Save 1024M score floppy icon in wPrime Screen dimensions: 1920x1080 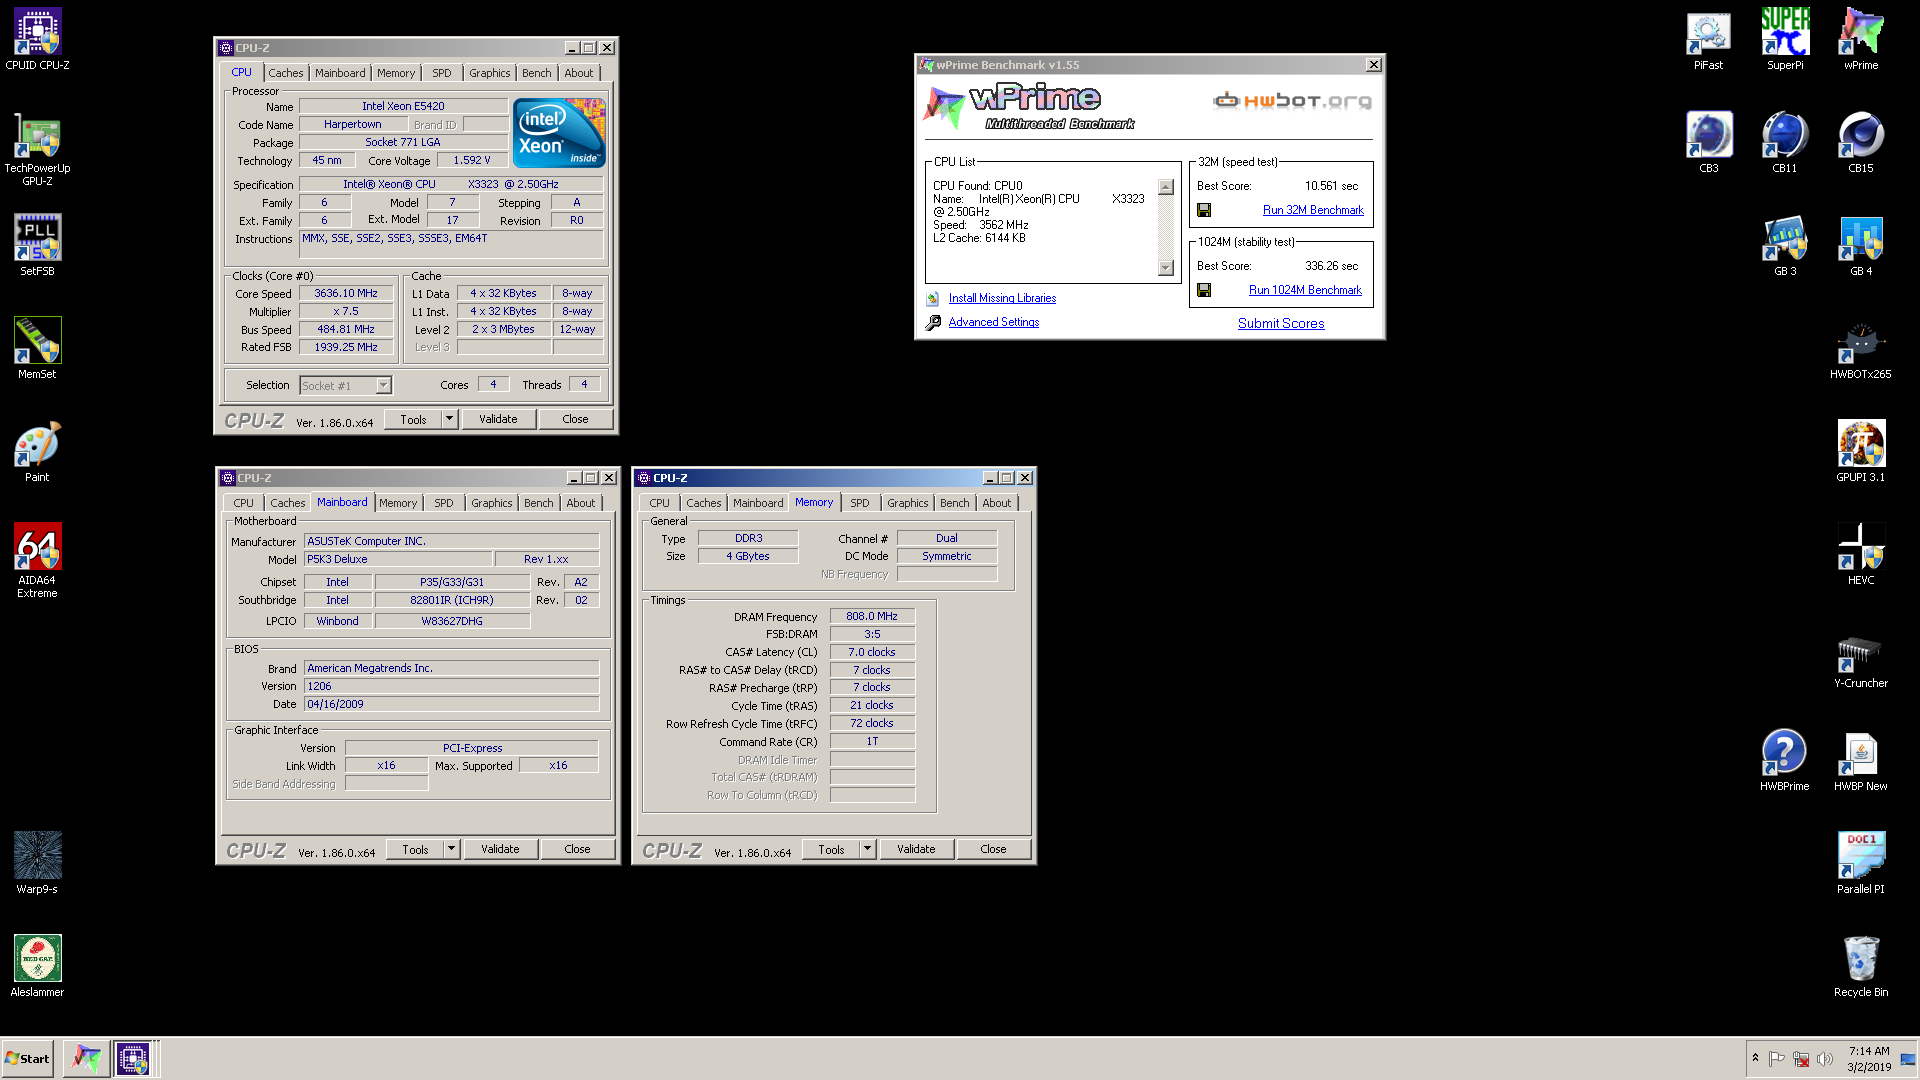pyautogui.click(x=1204, y=290)
